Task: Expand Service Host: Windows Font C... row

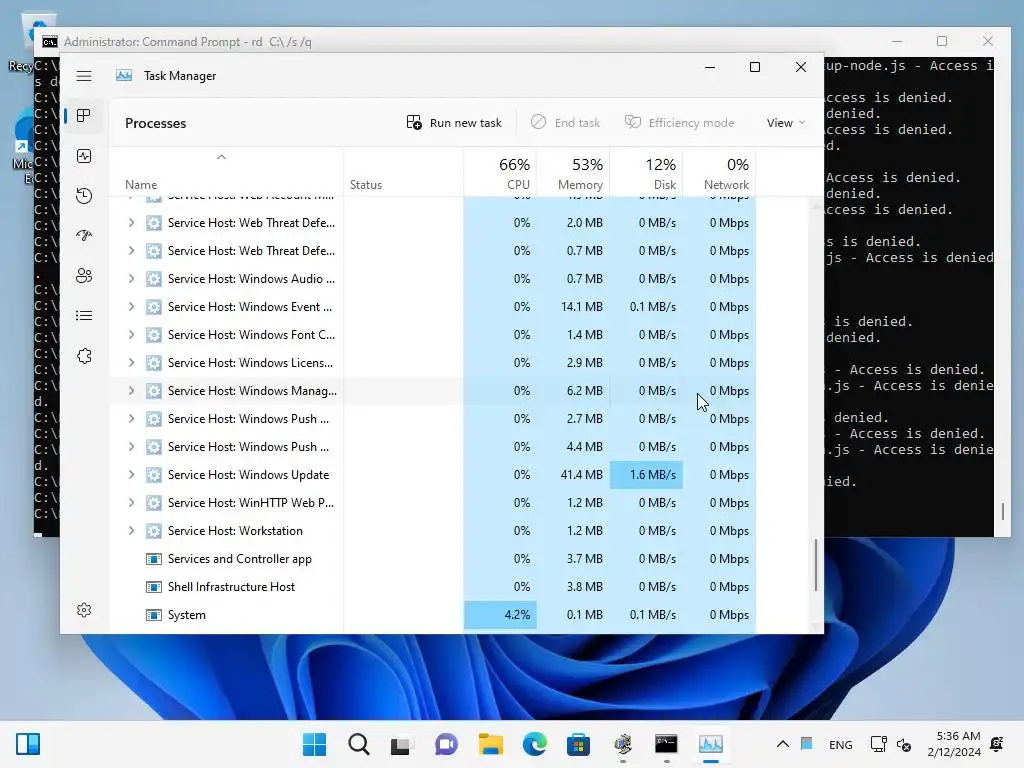Action: click(131, 335)
